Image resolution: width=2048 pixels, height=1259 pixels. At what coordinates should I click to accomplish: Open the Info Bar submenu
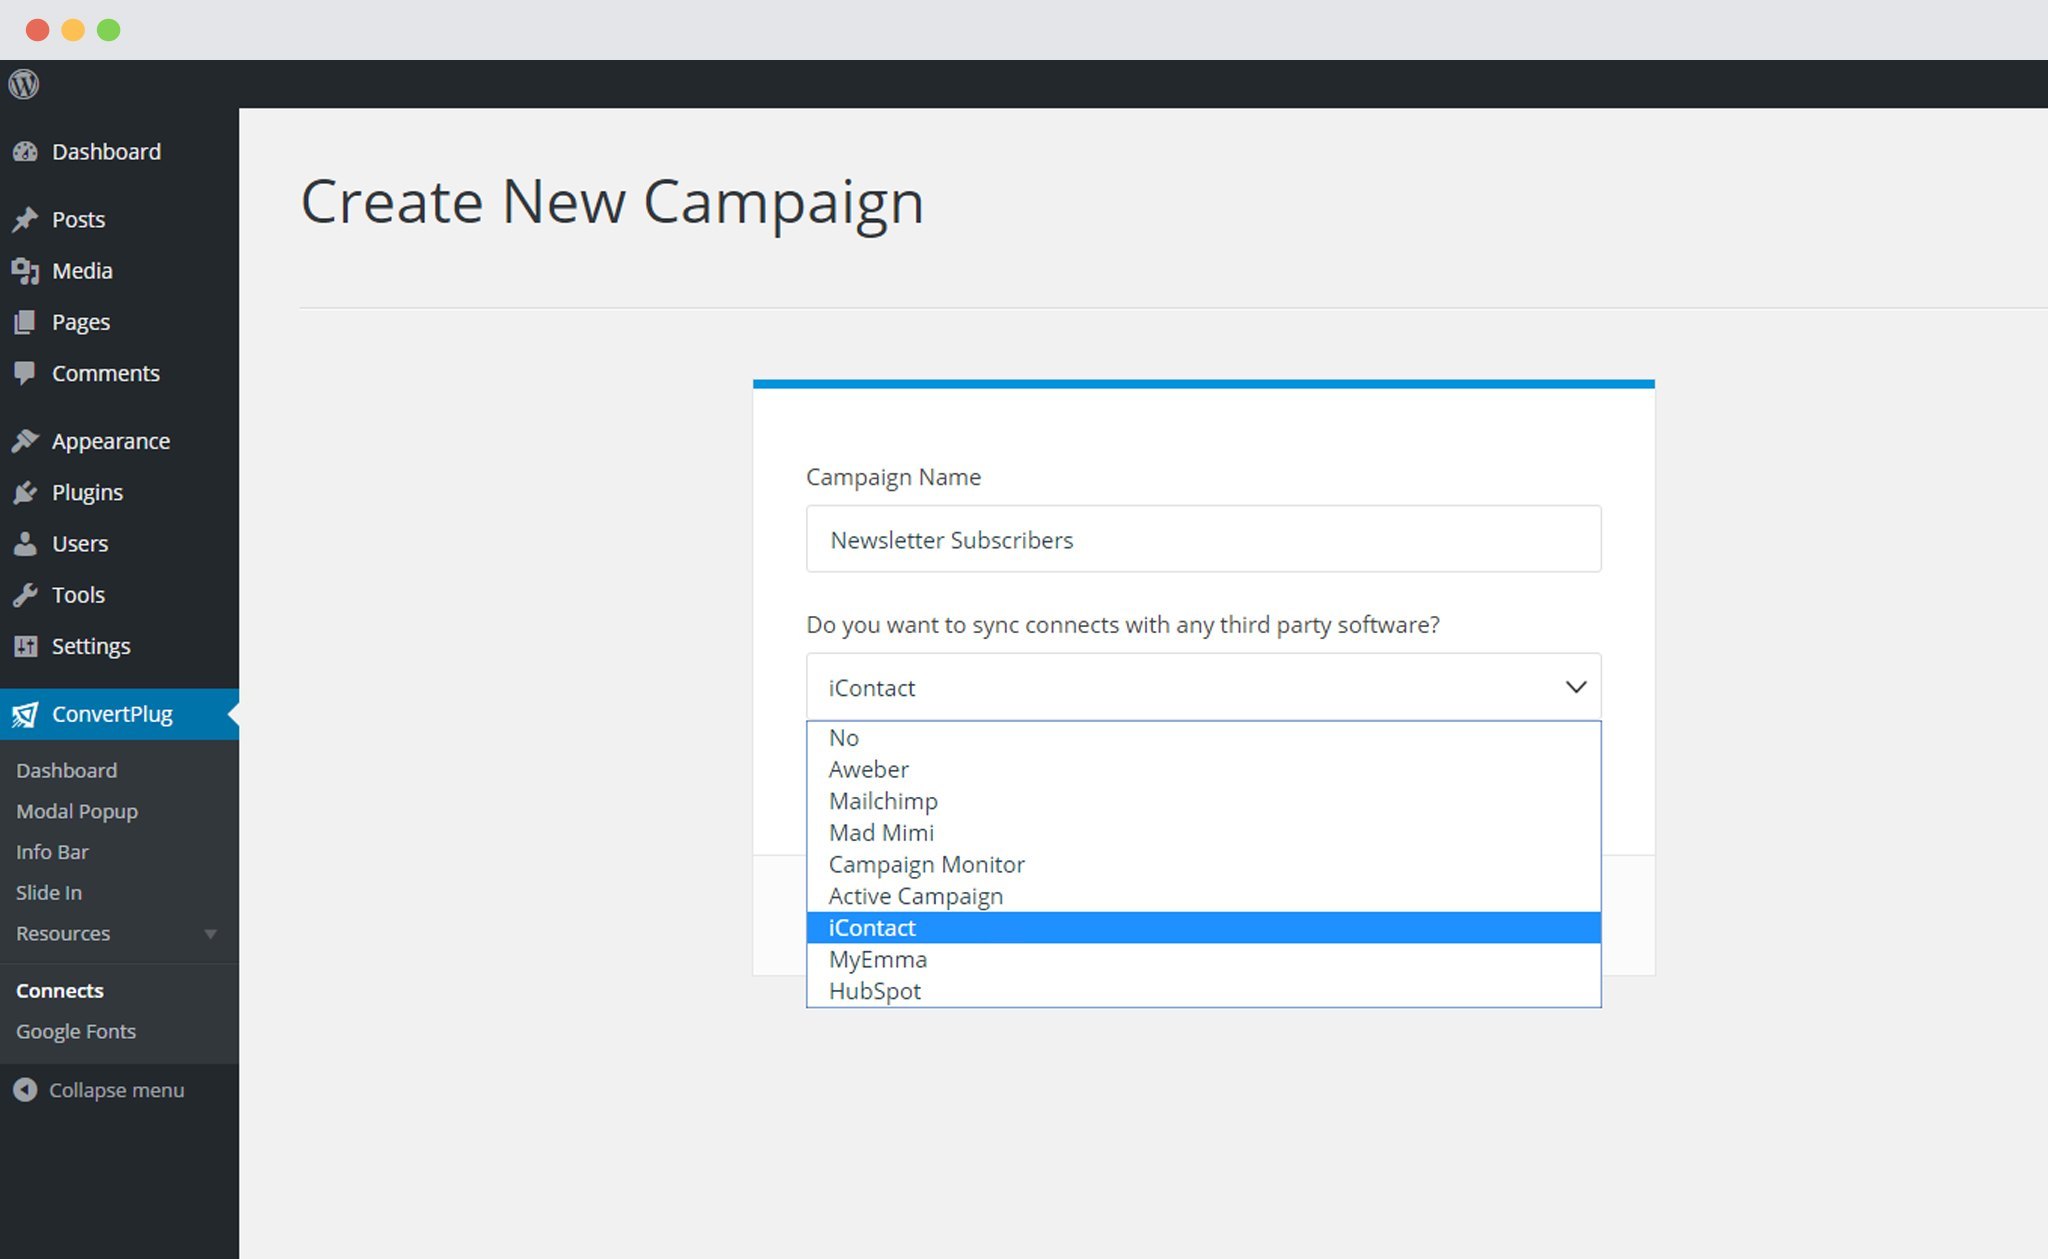[52, 852]
